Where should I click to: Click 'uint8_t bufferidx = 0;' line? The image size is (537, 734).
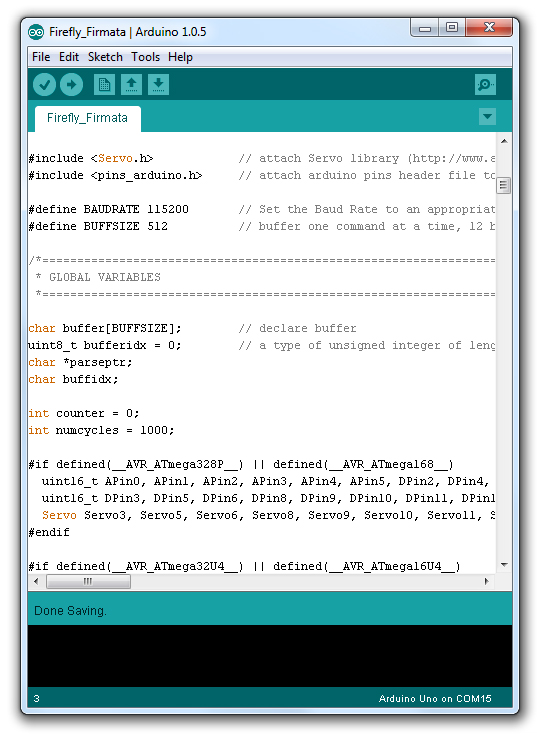pos(105,345)
